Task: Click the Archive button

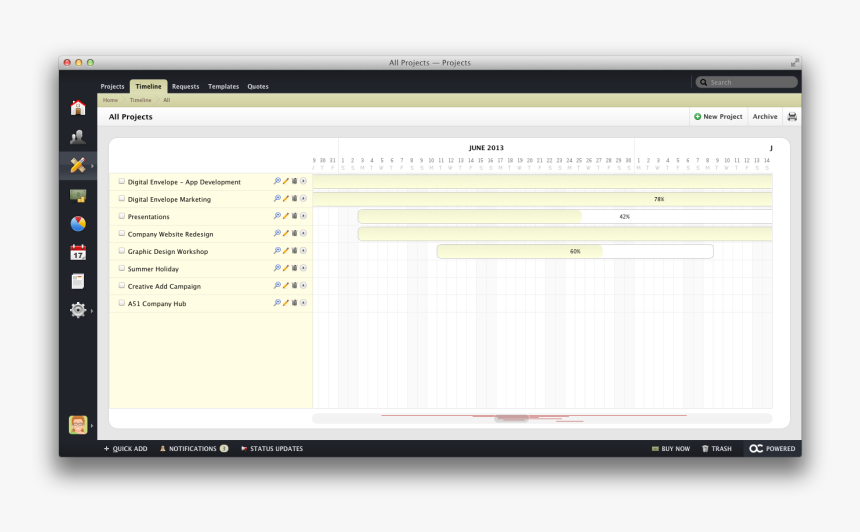Action: [x=765, y=117]
